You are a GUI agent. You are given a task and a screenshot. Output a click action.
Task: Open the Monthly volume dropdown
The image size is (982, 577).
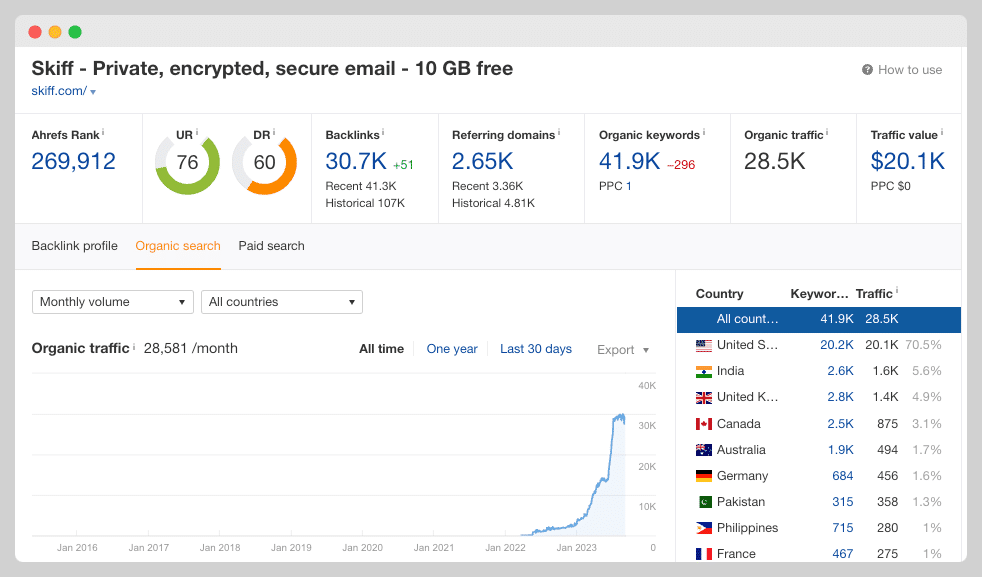(x=113, y=302)
